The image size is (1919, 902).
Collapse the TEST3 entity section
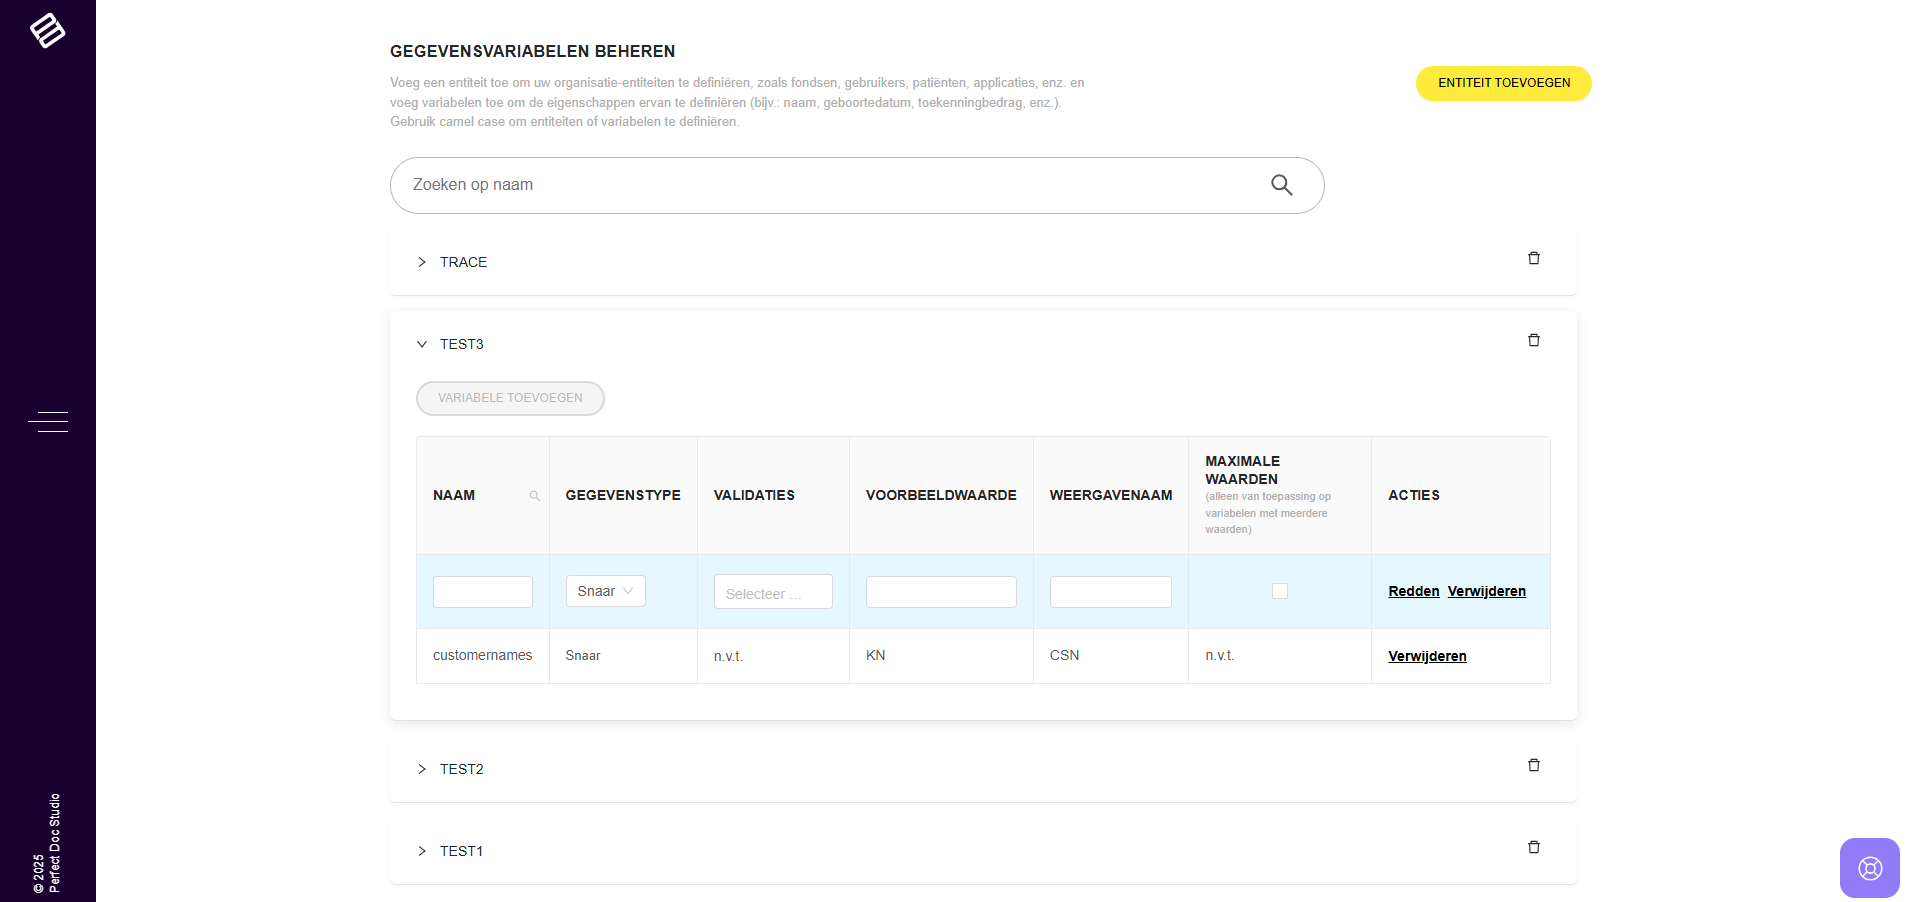point(422,344)
